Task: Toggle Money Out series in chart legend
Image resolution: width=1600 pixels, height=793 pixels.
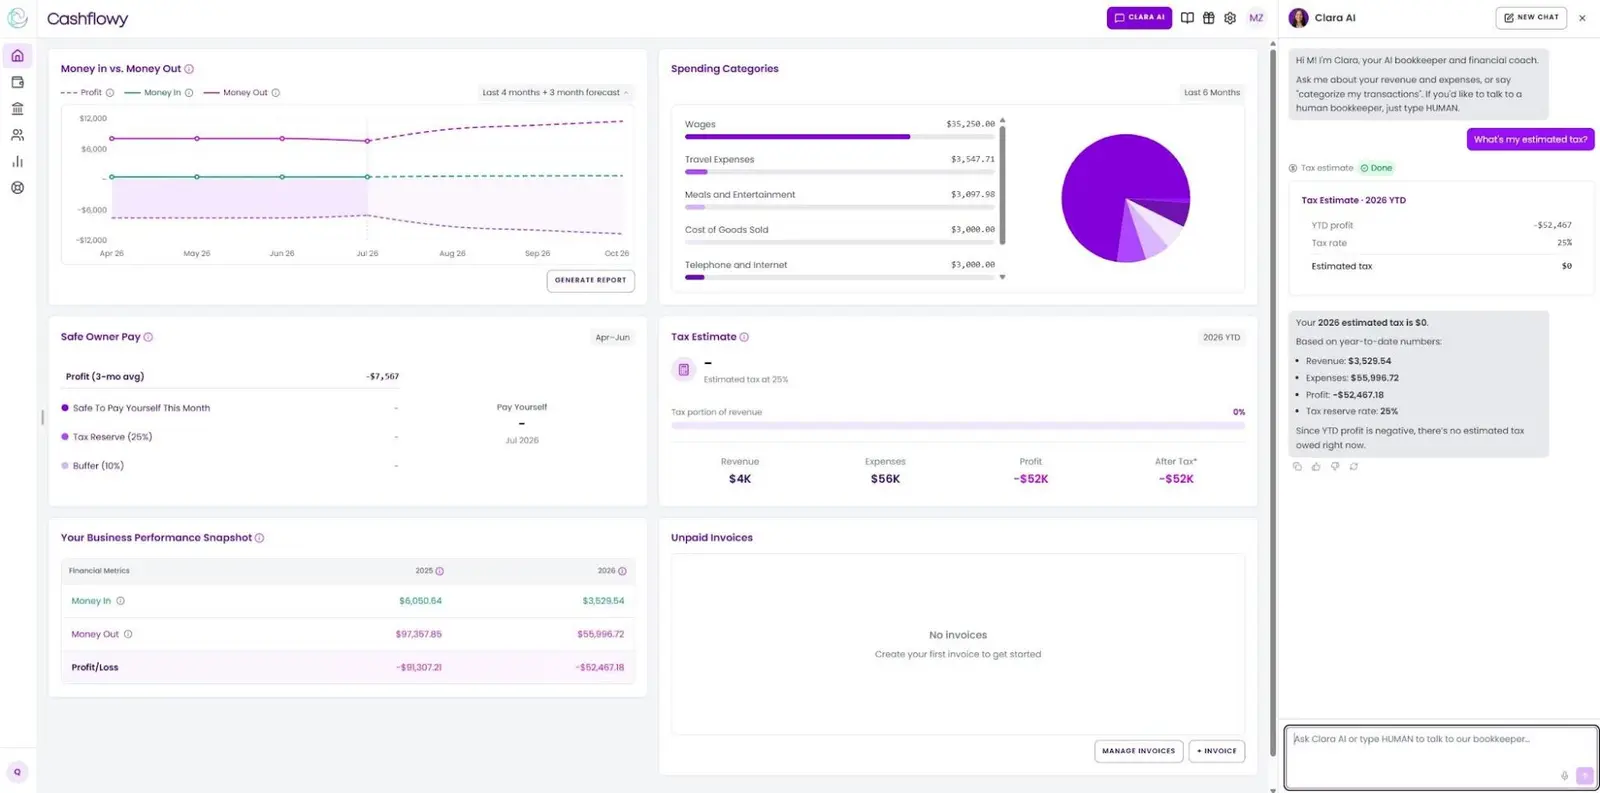Action: [236, 93]
